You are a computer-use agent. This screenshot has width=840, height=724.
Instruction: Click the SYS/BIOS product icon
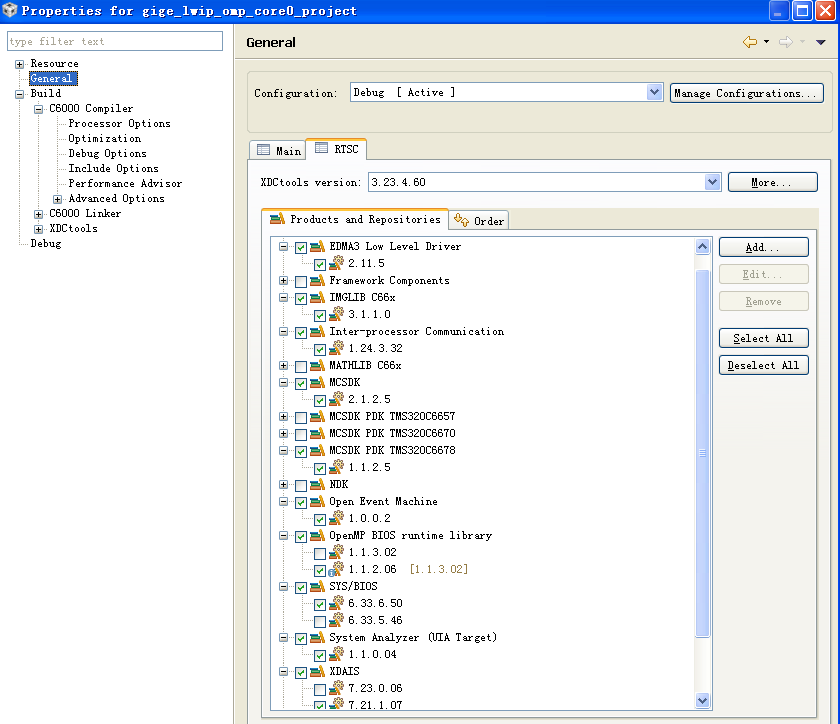[318, 586]
